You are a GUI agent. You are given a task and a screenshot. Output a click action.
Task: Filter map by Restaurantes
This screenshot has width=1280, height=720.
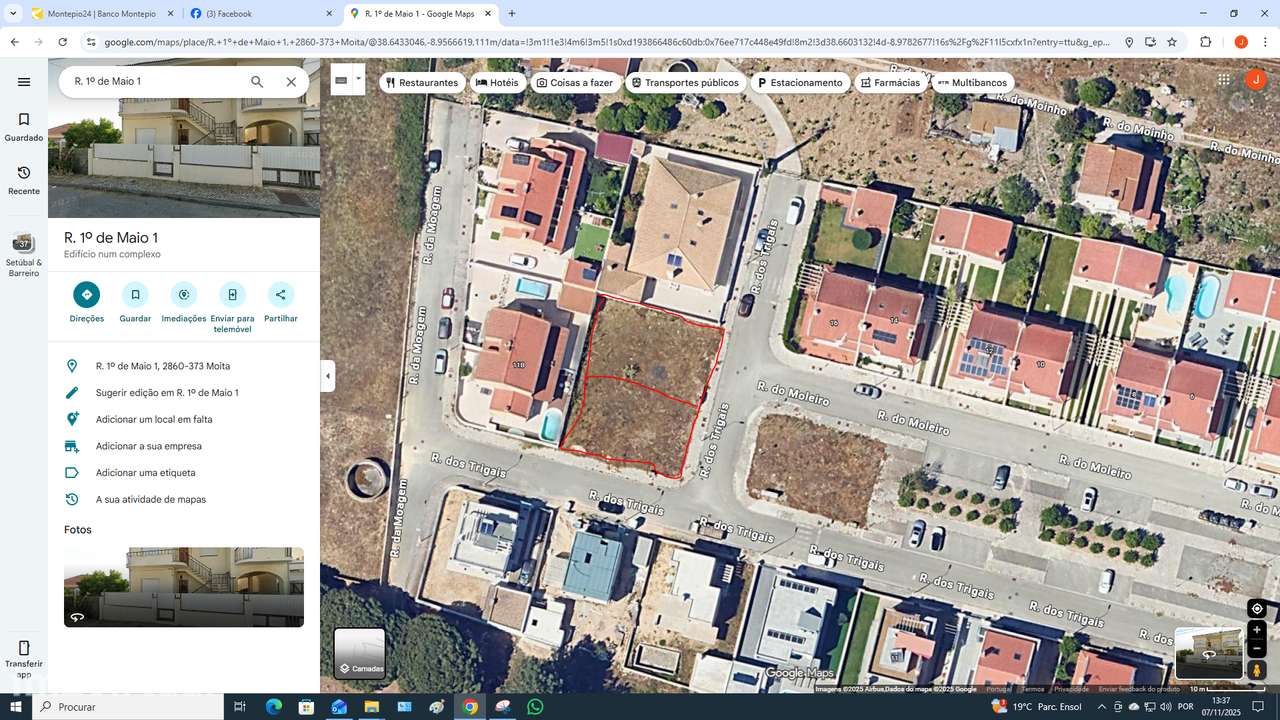[x=422, y=83]
